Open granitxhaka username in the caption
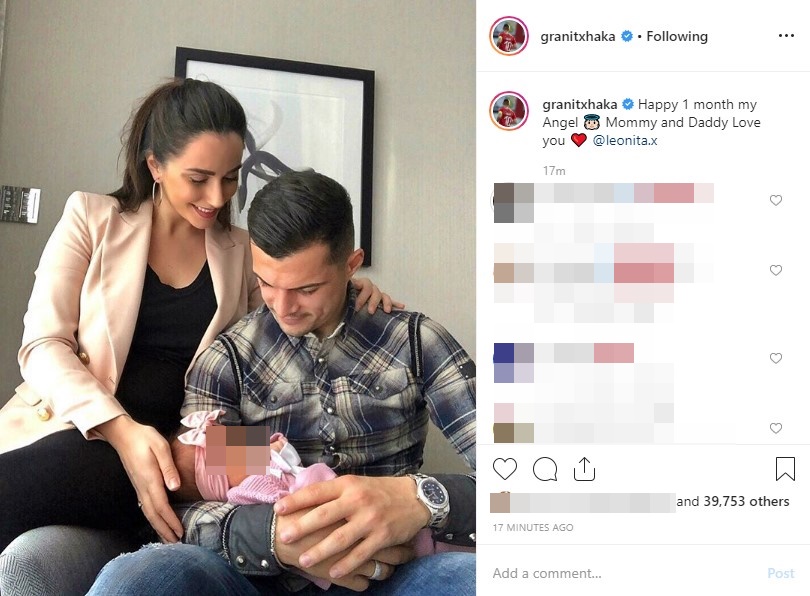The height and width of the screenshot is (596, 810). [580, 104]
